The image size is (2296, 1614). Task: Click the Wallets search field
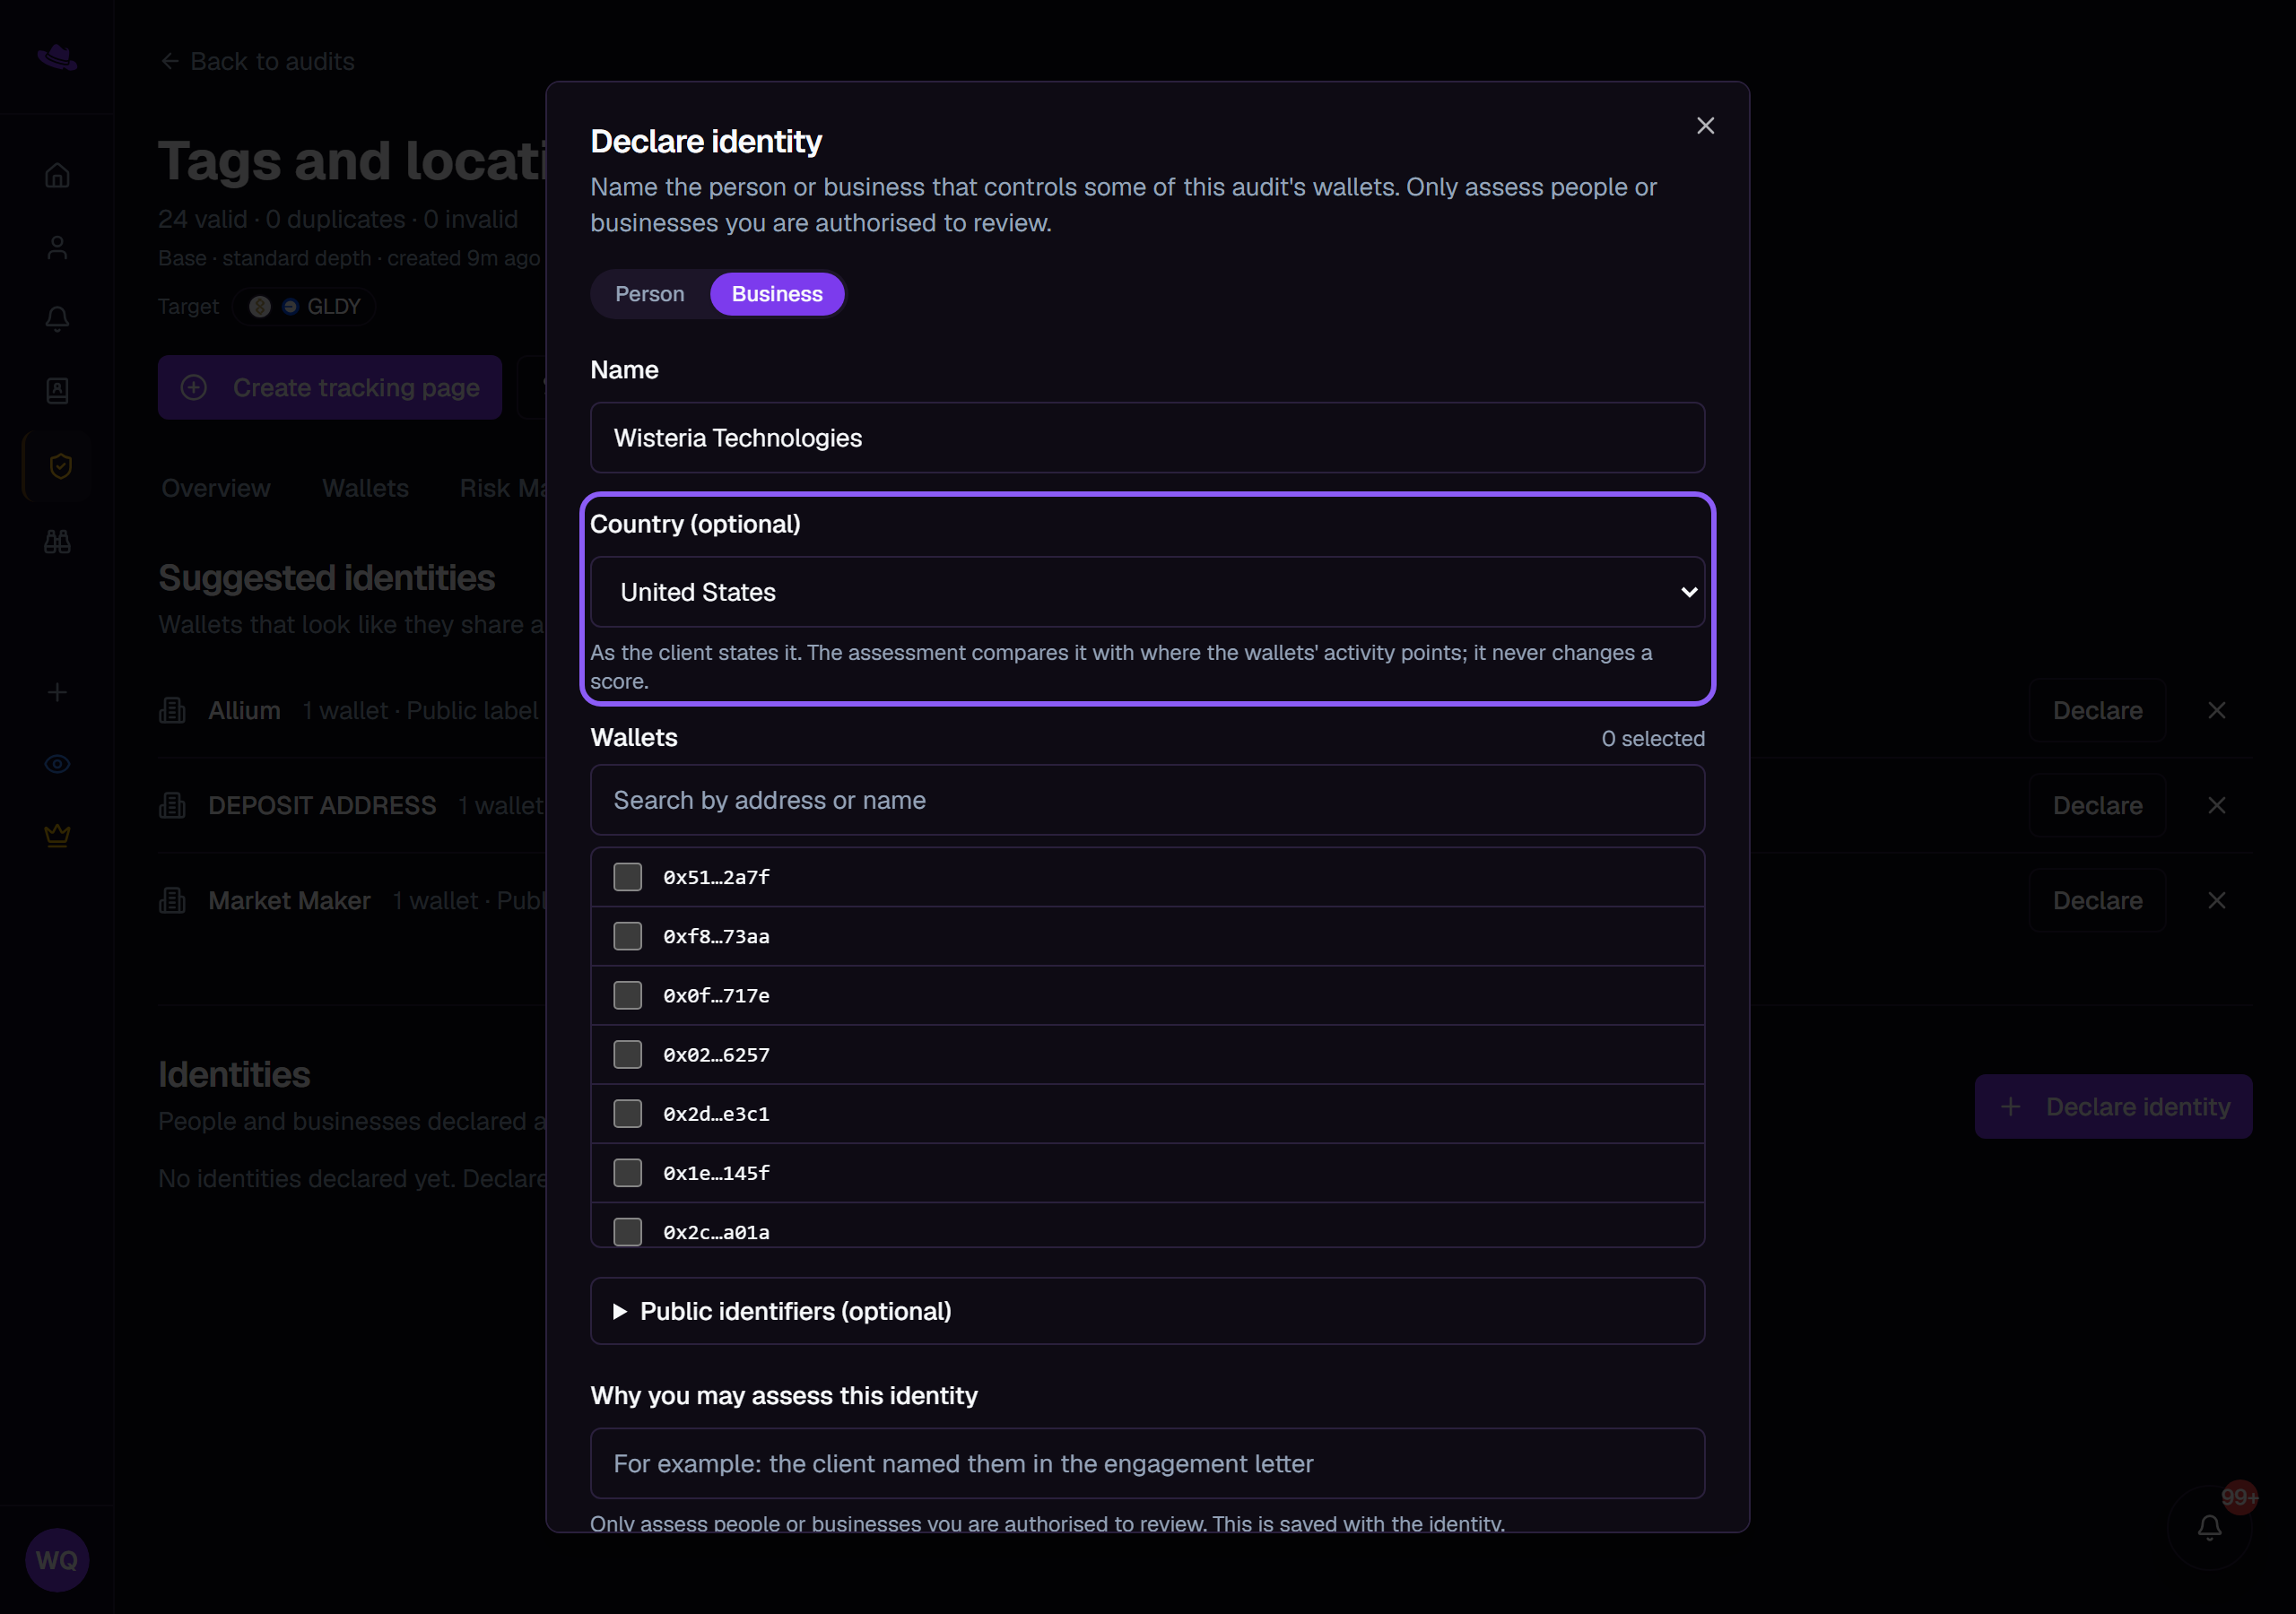[x=1147, y=800]
